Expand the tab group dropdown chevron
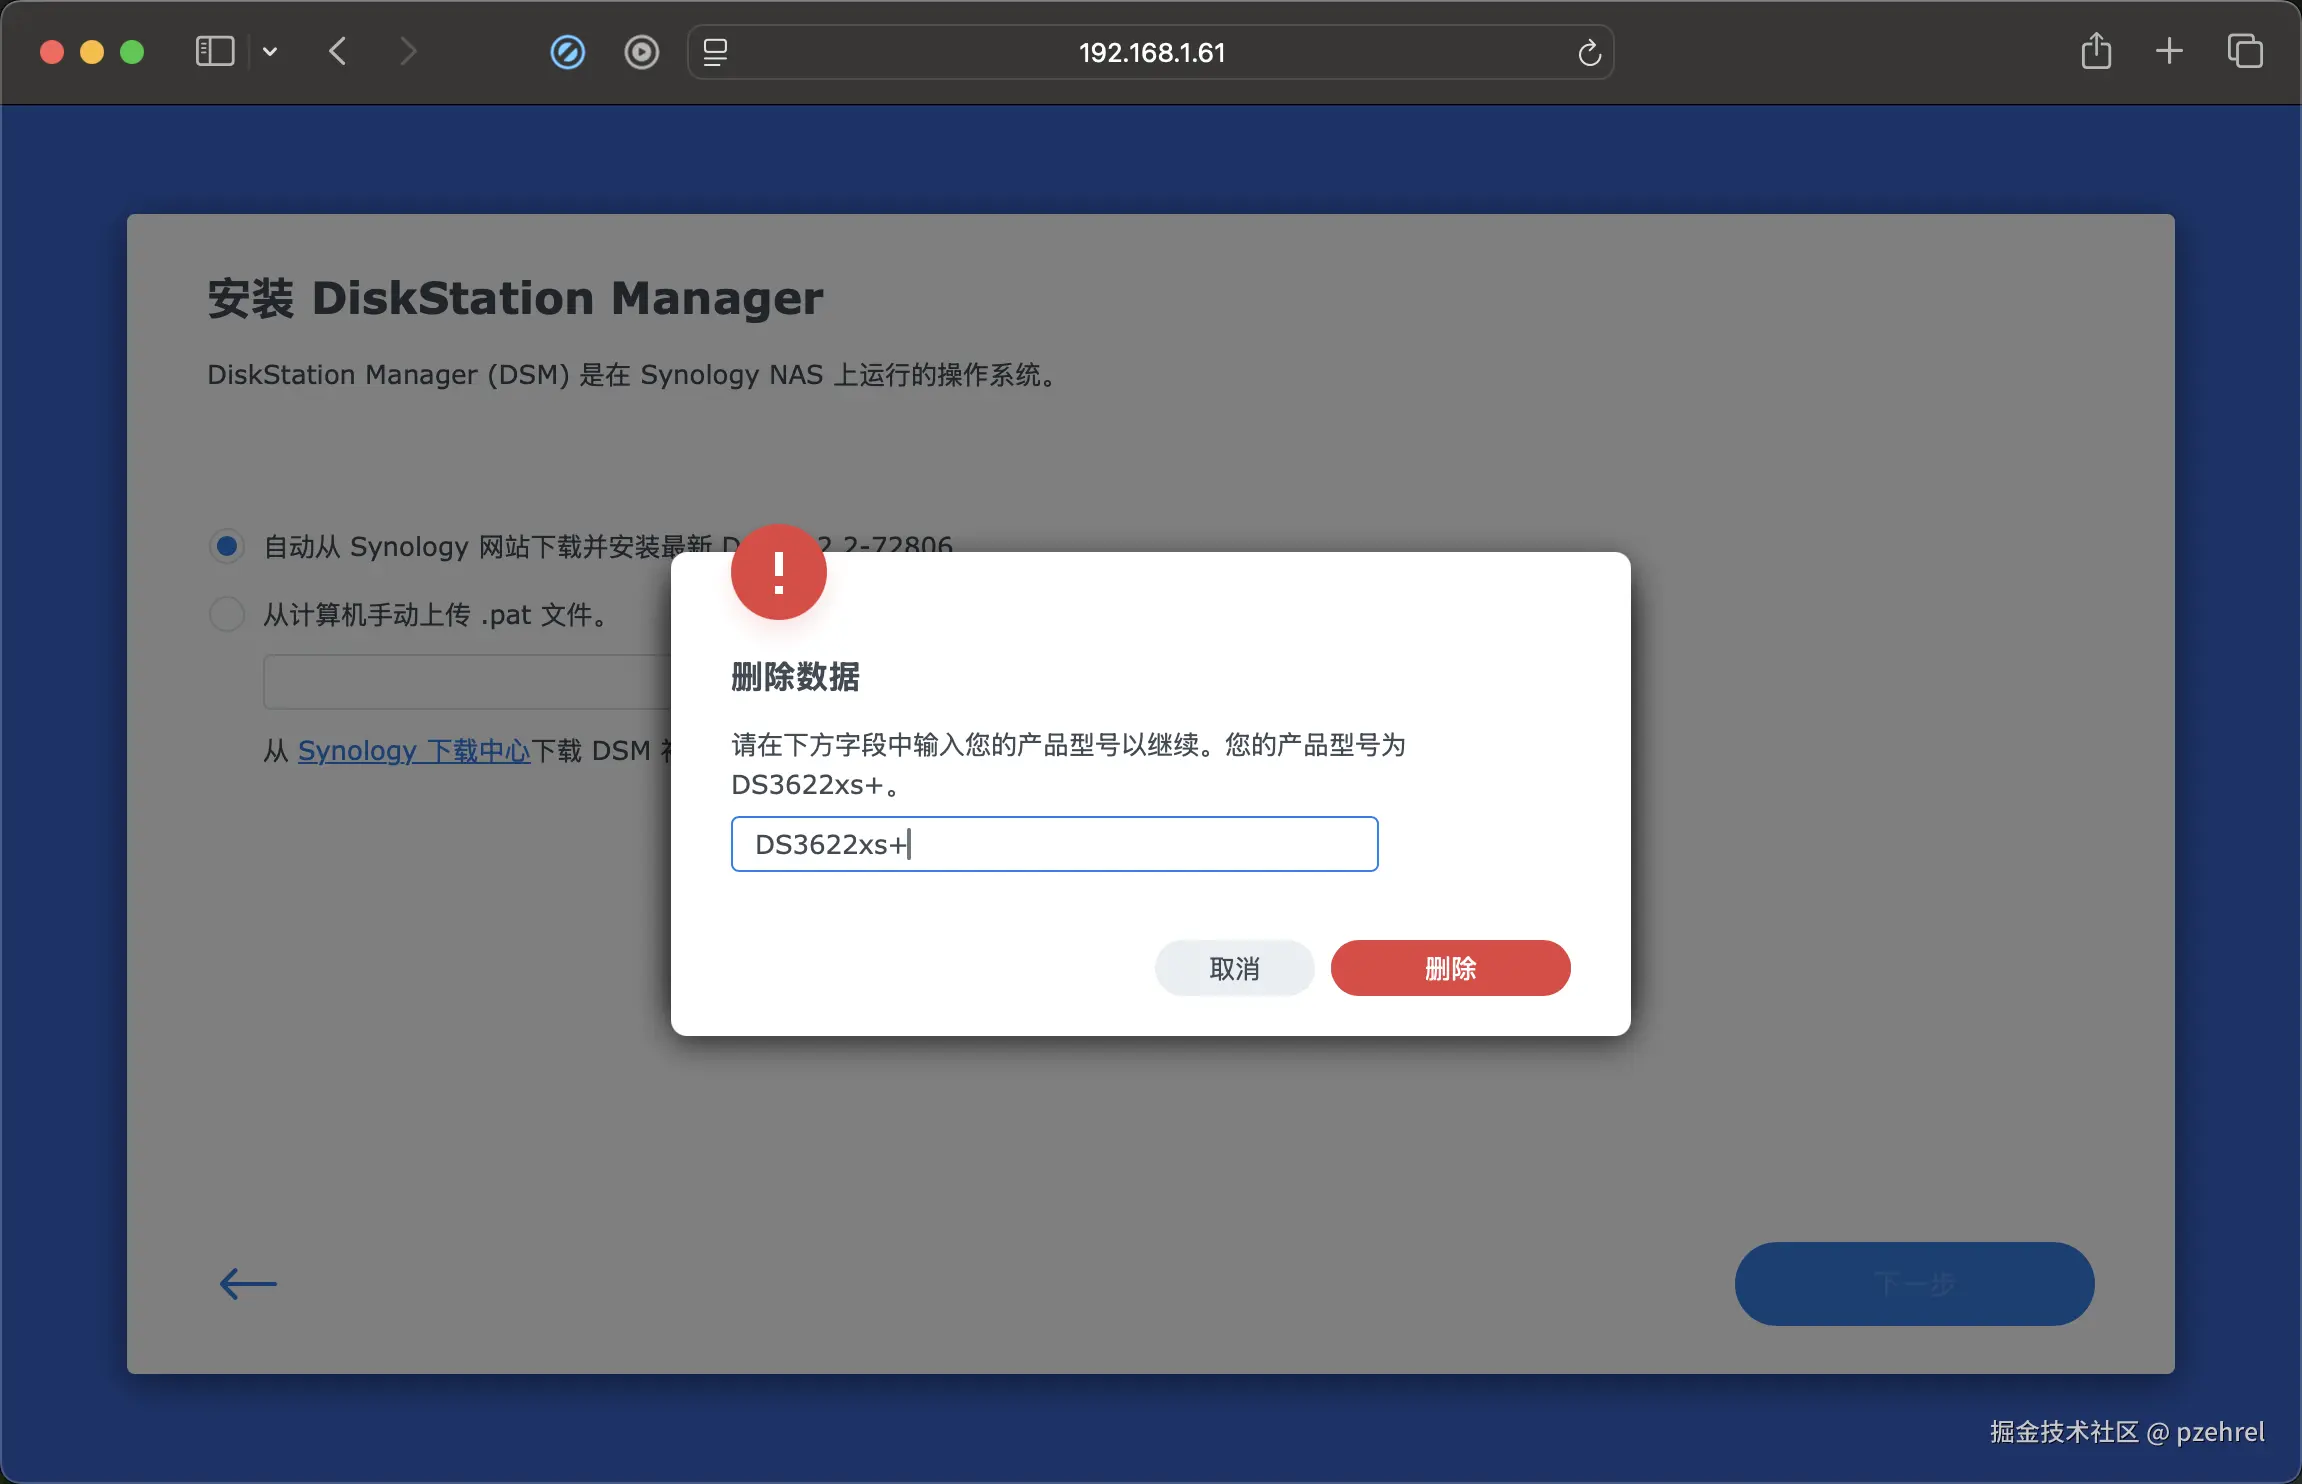 [x=270, y=51]
